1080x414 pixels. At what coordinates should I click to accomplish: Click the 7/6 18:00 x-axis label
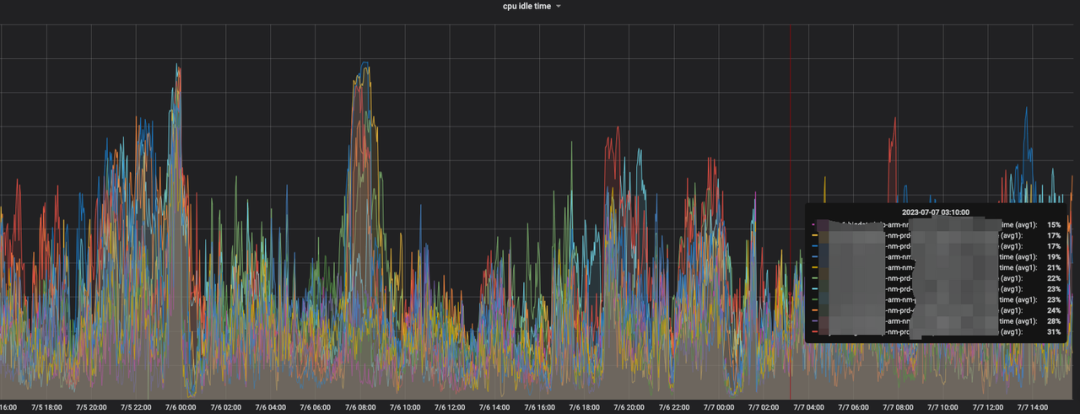(583, 407)
